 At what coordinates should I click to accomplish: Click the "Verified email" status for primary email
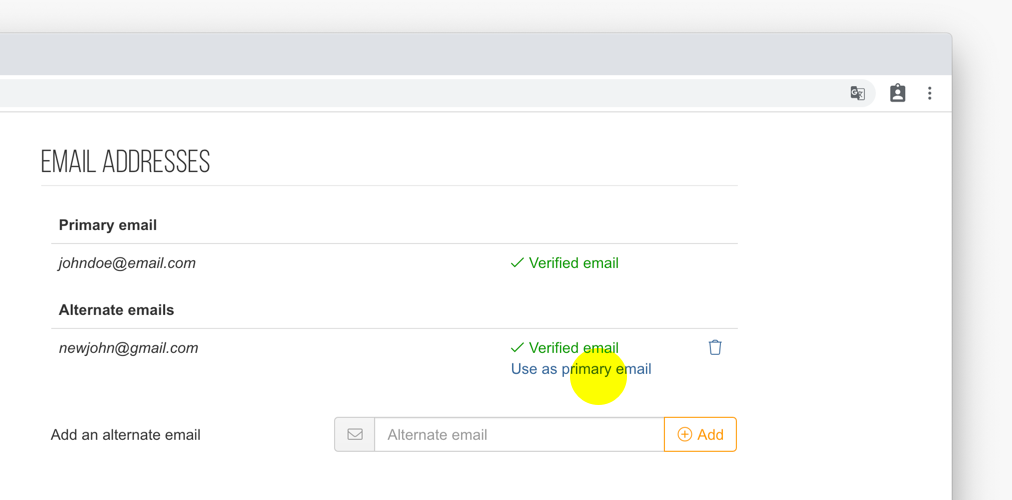[x=573, y=263]
